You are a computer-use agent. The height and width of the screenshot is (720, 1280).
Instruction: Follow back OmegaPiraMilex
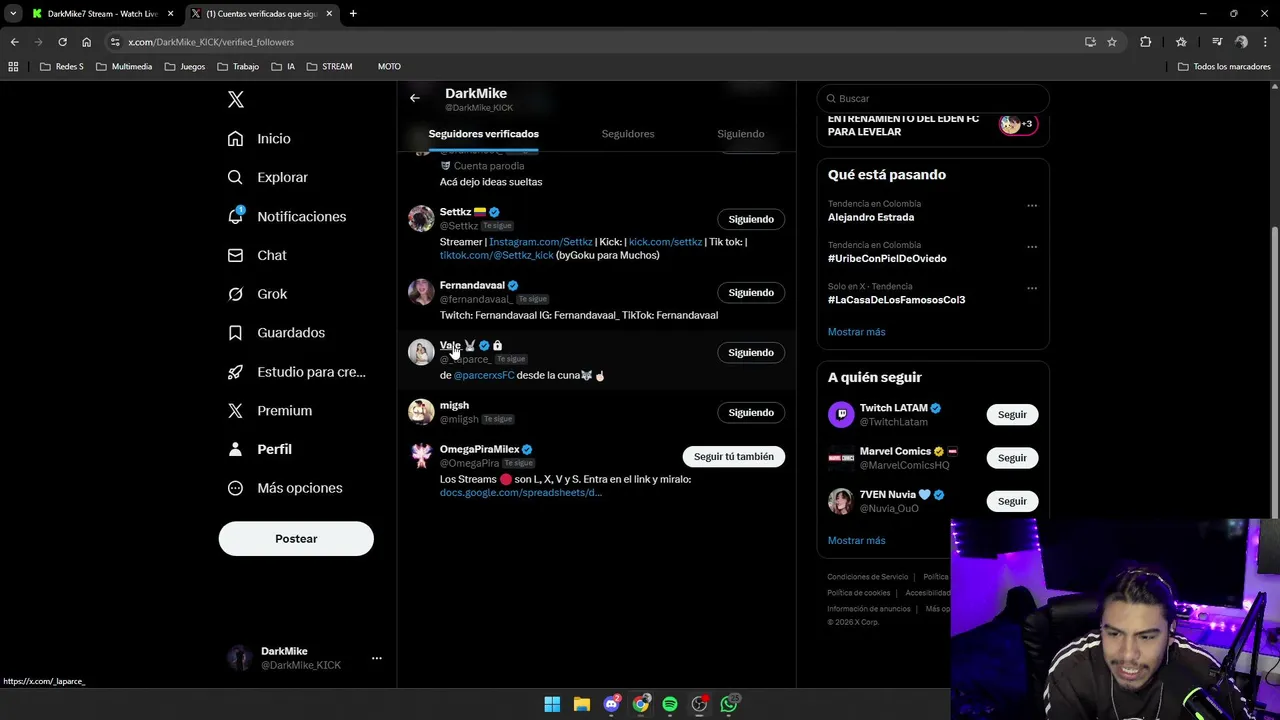734,457
